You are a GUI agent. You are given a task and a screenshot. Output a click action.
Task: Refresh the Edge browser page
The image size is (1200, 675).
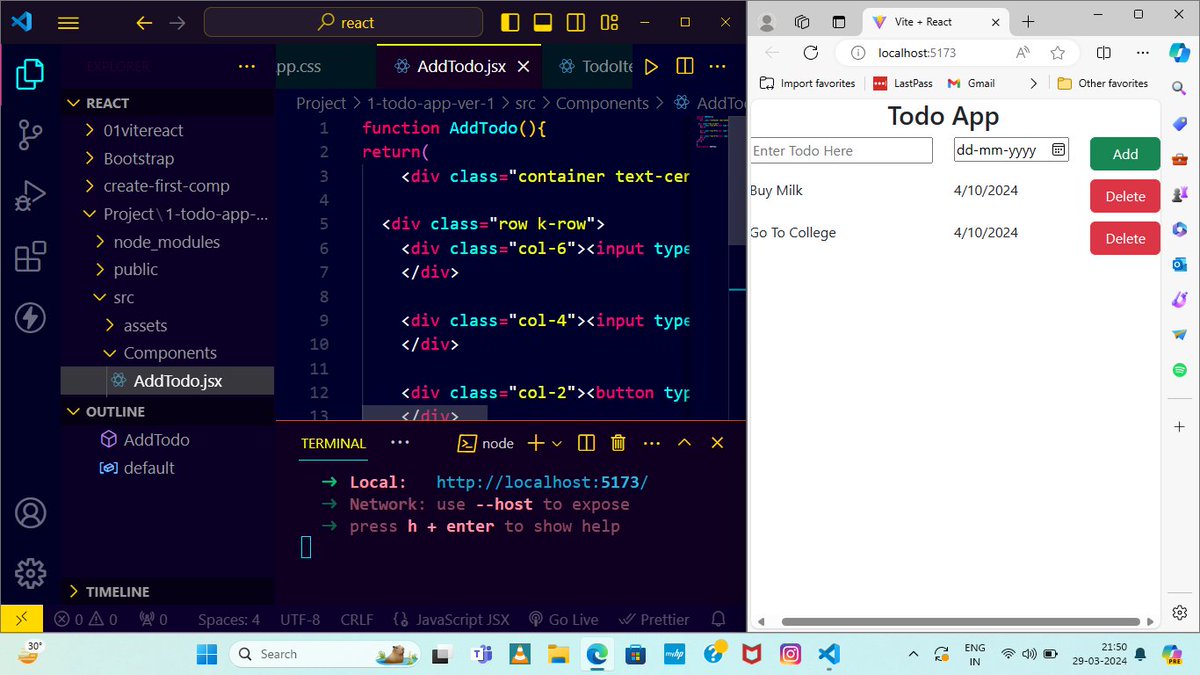tap(811, 53)
